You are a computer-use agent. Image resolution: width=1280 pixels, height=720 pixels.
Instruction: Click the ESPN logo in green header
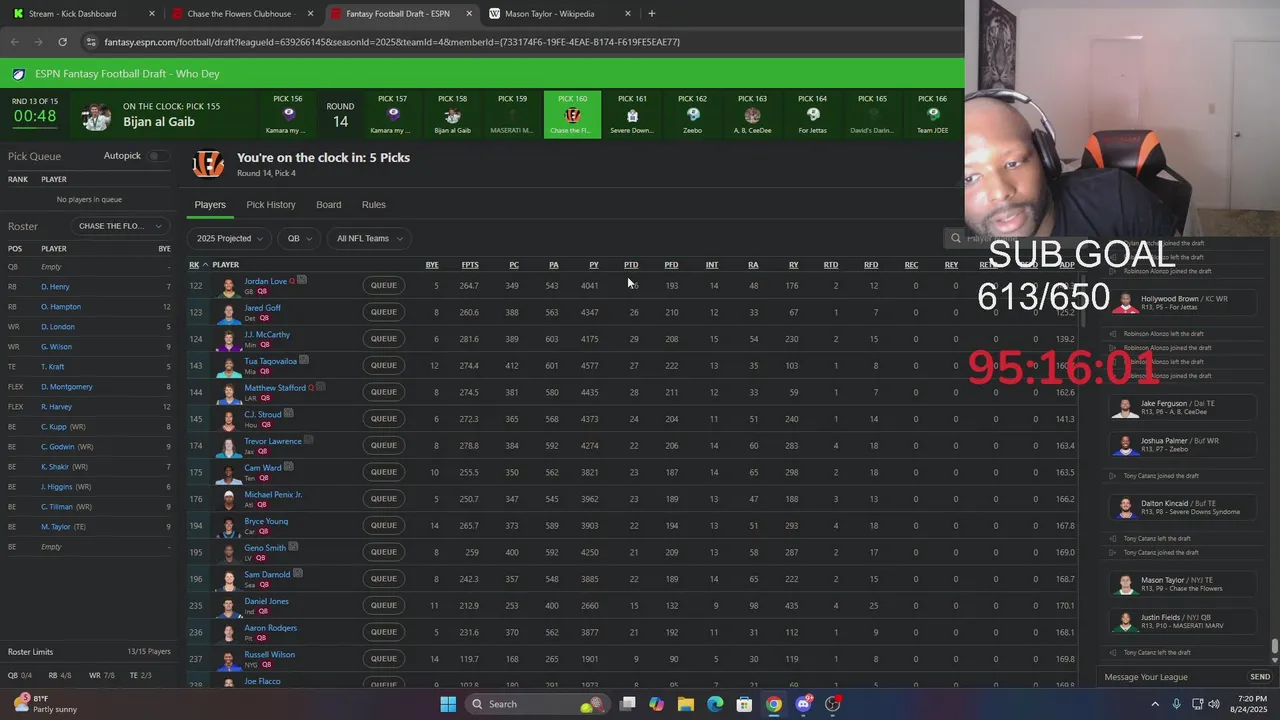pyautogui.click(x=20, y=73)
